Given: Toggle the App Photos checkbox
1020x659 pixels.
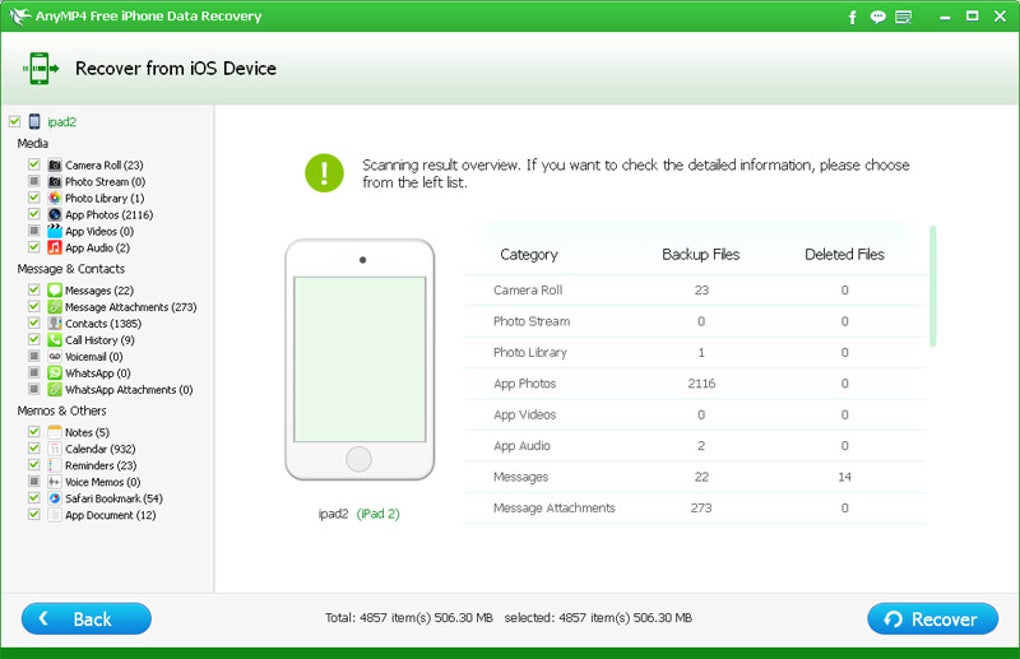Looking at the screenshot, I should 34,213.
